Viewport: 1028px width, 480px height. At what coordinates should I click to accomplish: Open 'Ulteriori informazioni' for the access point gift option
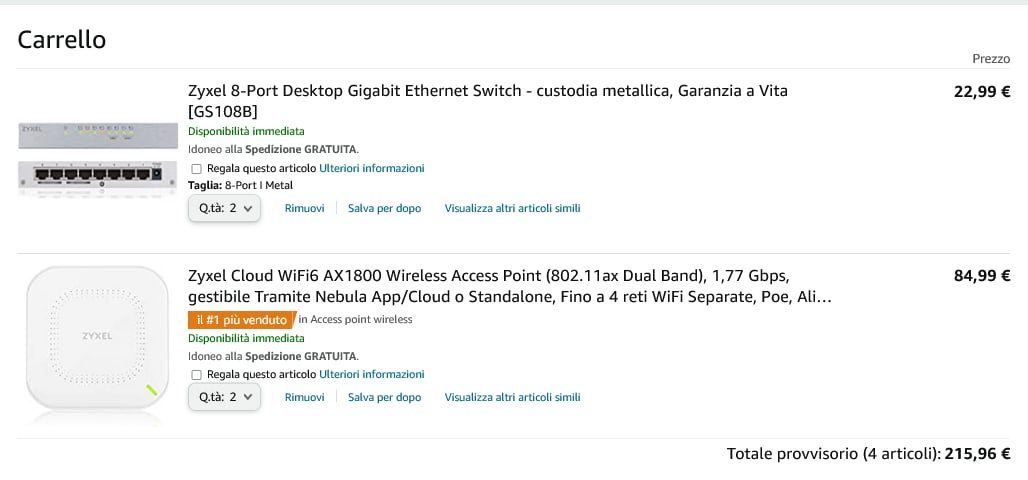tap(372, 374)
